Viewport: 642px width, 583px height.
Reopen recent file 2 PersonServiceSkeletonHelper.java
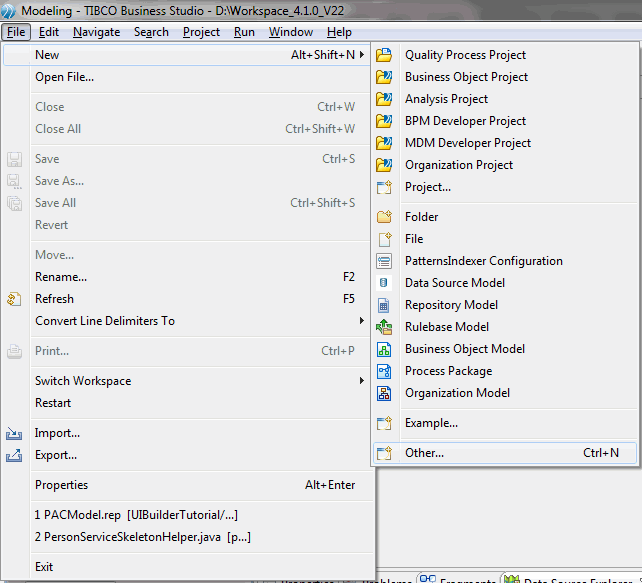tap(187, 537)
